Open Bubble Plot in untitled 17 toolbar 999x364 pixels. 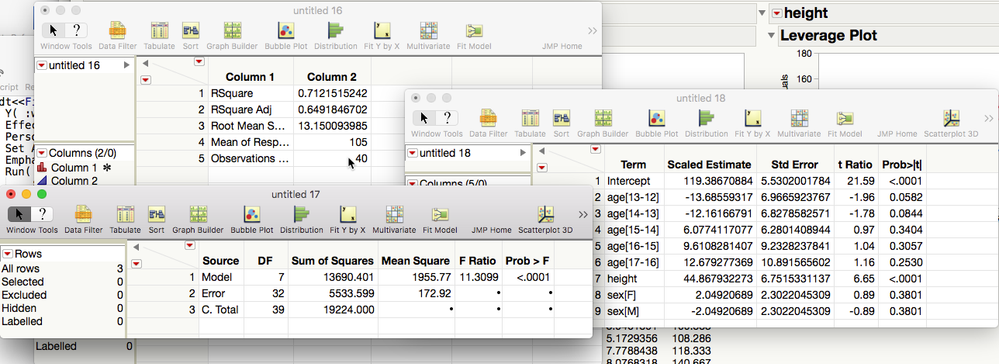pos(252,214)
